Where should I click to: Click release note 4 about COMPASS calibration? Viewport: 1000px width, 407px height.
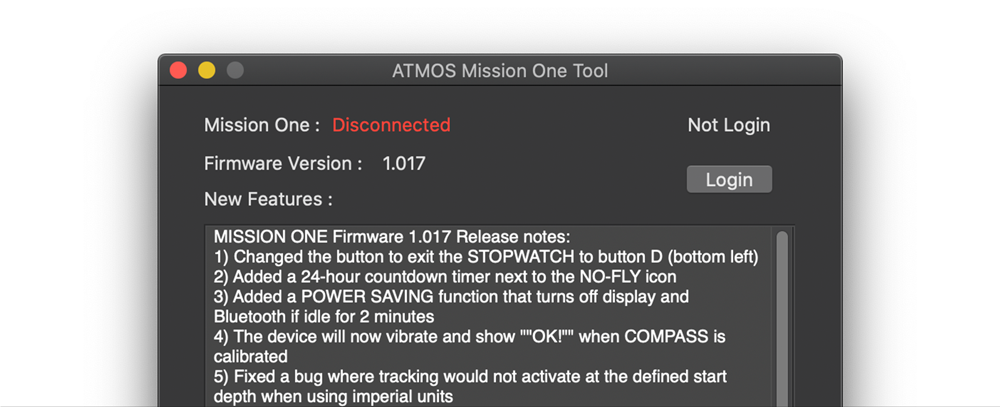pyautogui.click(x=469, y=346)
